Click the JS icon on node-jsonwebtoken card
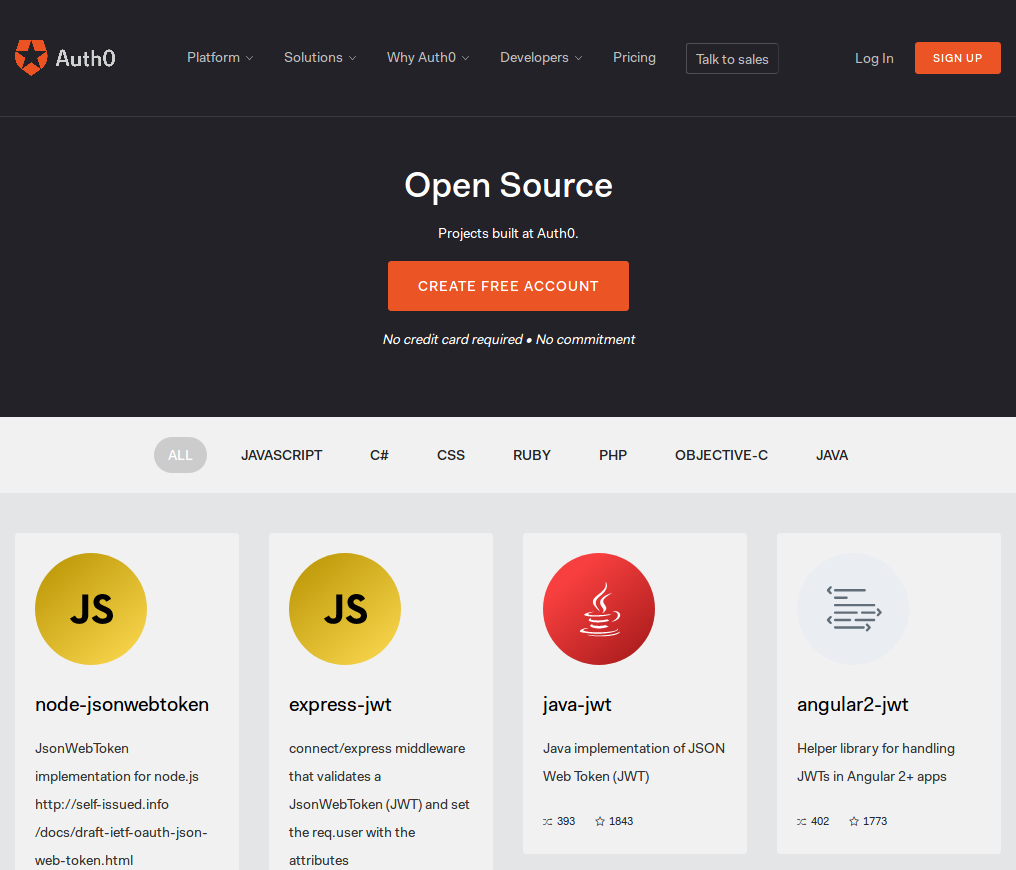 pyautogui.click(x=91, y=609)
